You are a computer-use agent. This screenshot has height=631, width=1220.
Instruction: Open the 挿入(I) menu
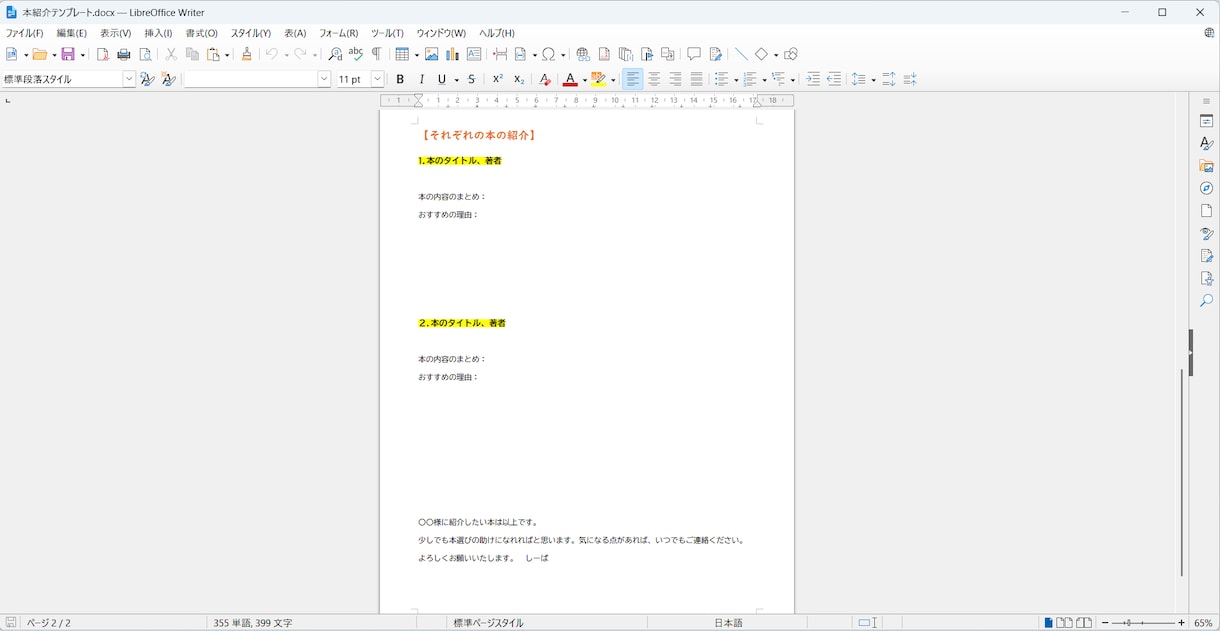(x=158, y=33)
